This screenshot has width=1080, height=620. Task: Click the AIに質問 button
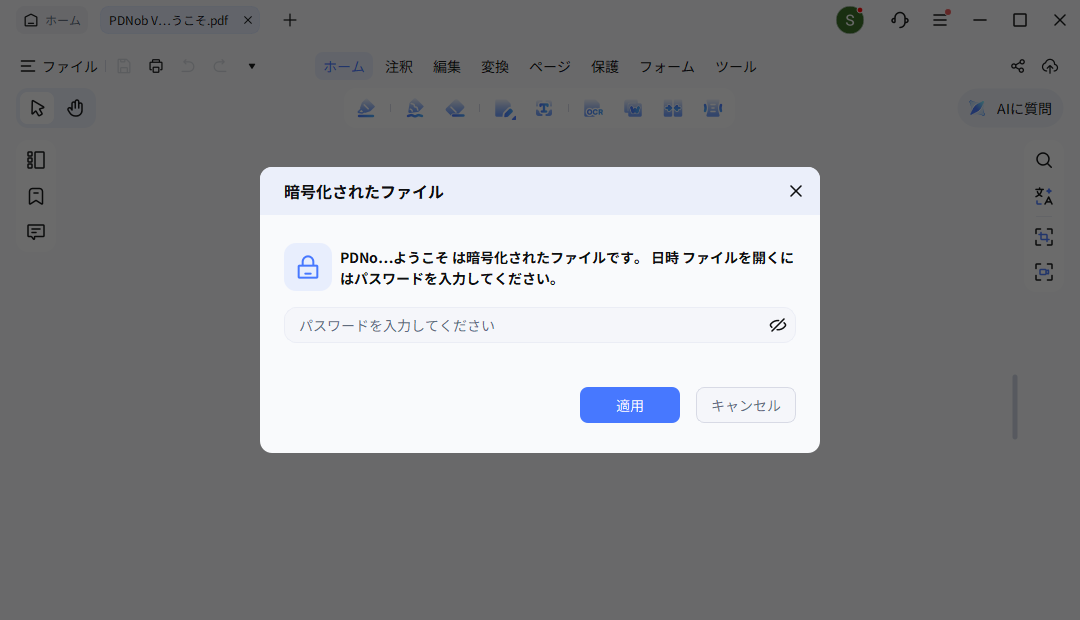click(x=1010, y=108)
